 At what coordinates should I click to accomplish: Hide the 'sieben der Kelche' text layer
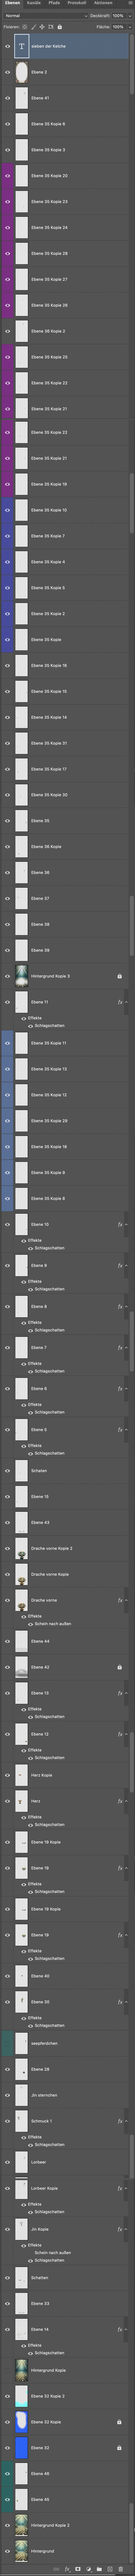click(x=7, y=46)
